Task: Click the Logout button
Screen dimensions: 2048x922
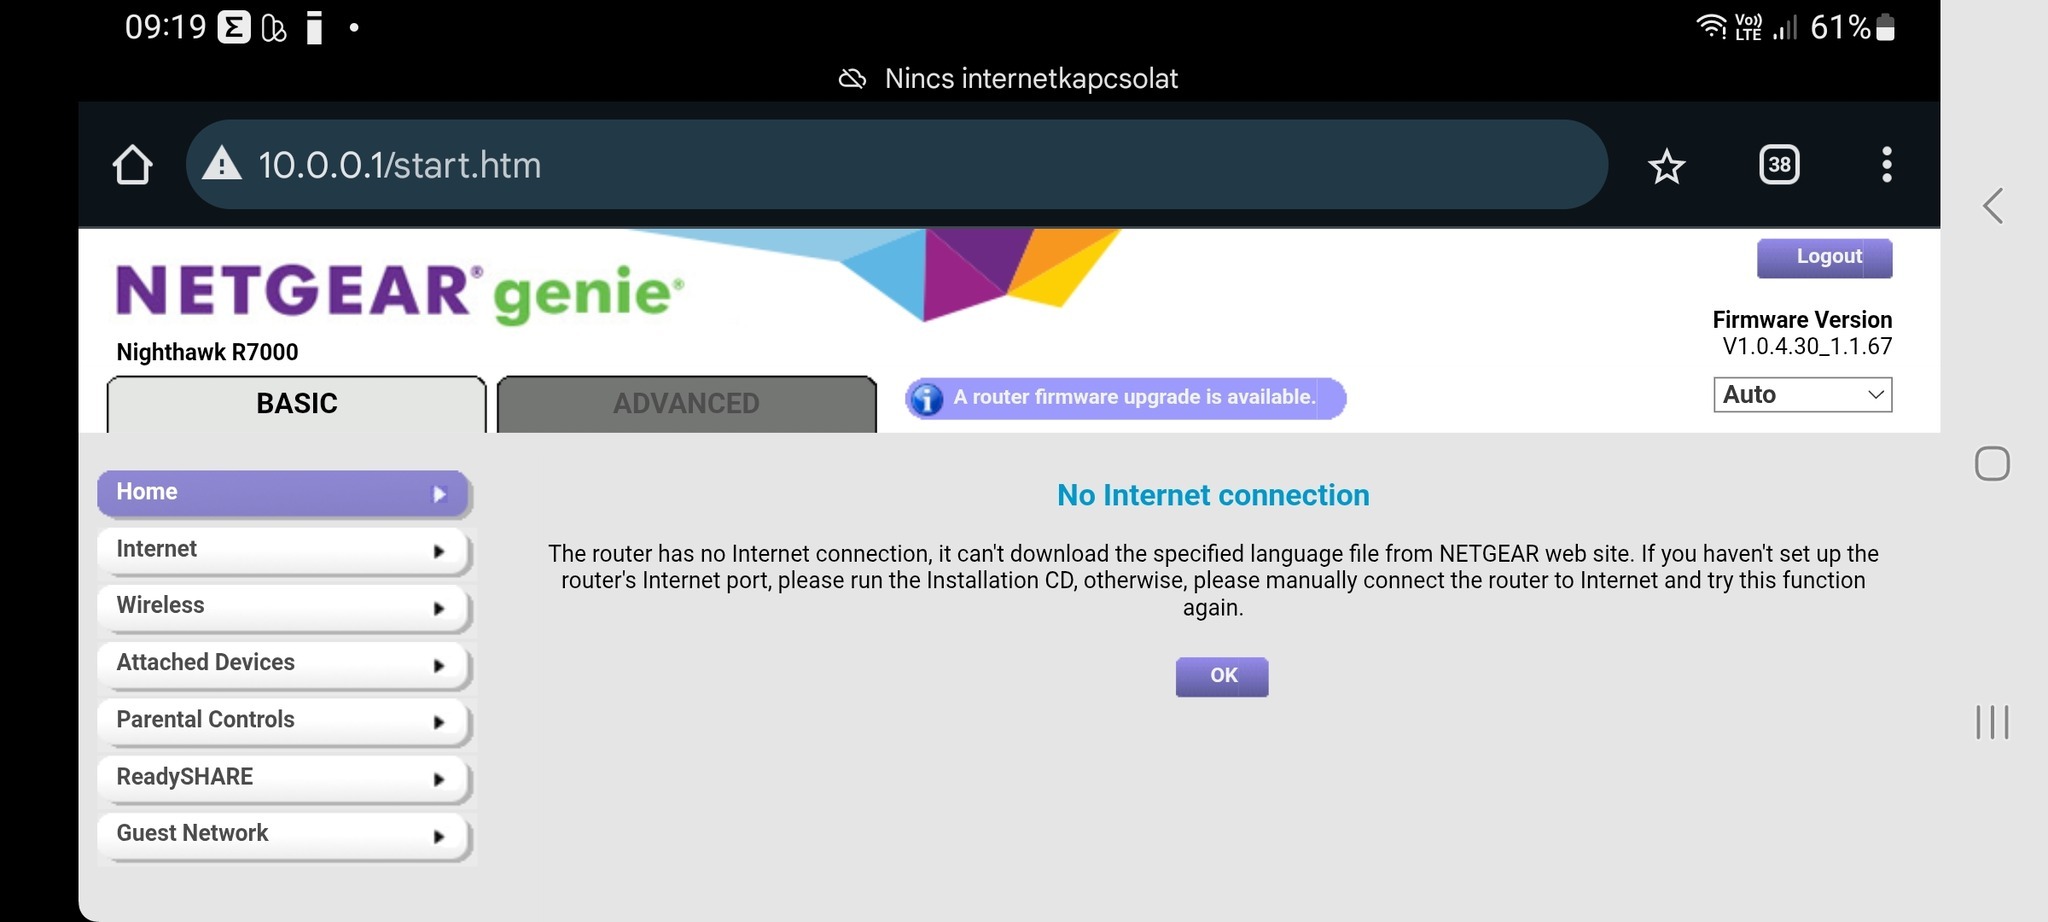Action: coord(1824,257)
